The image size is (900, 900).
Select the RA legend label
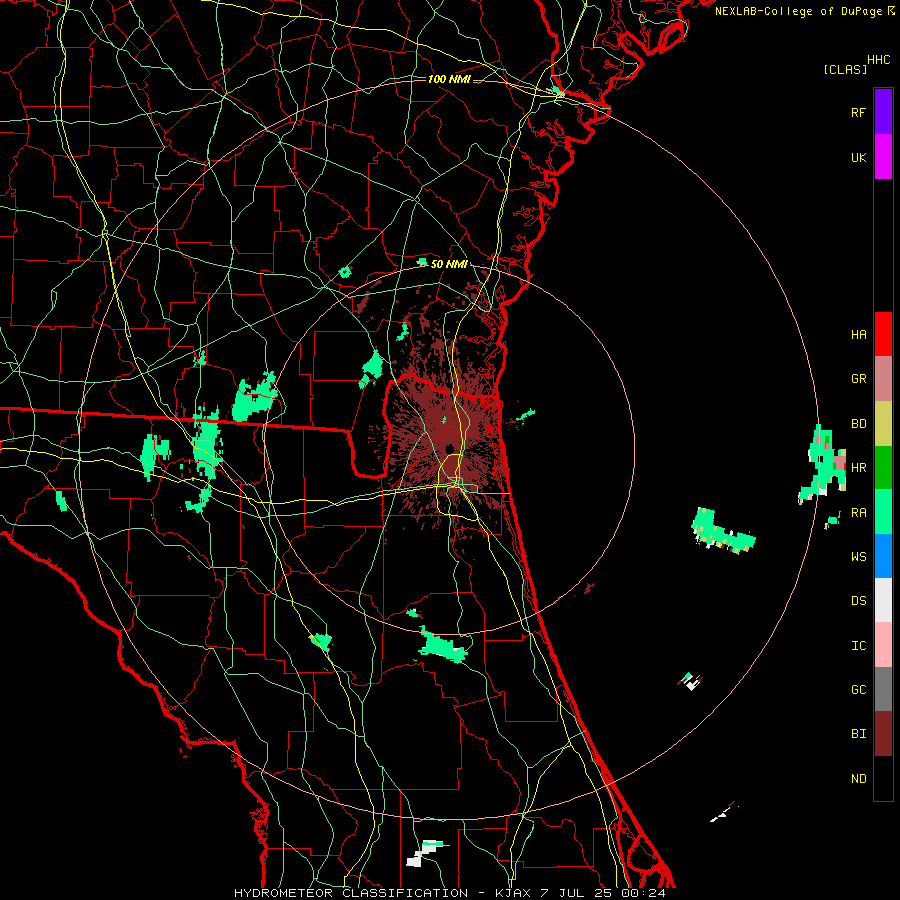(x=858, y=513)
